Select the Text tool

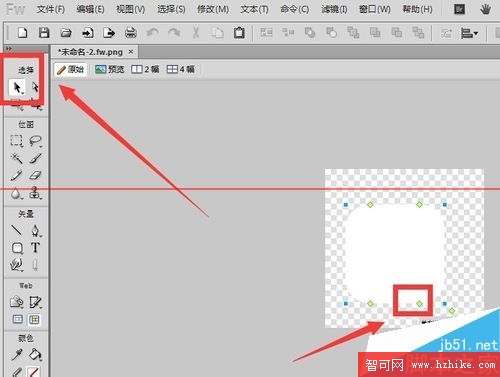point(35,248)
